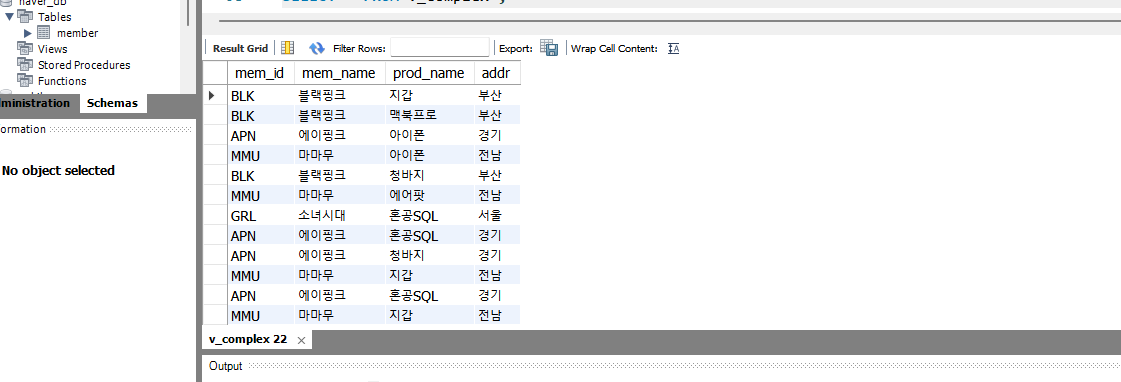Refresh results with the blue arrows icon

click(317, 48)
